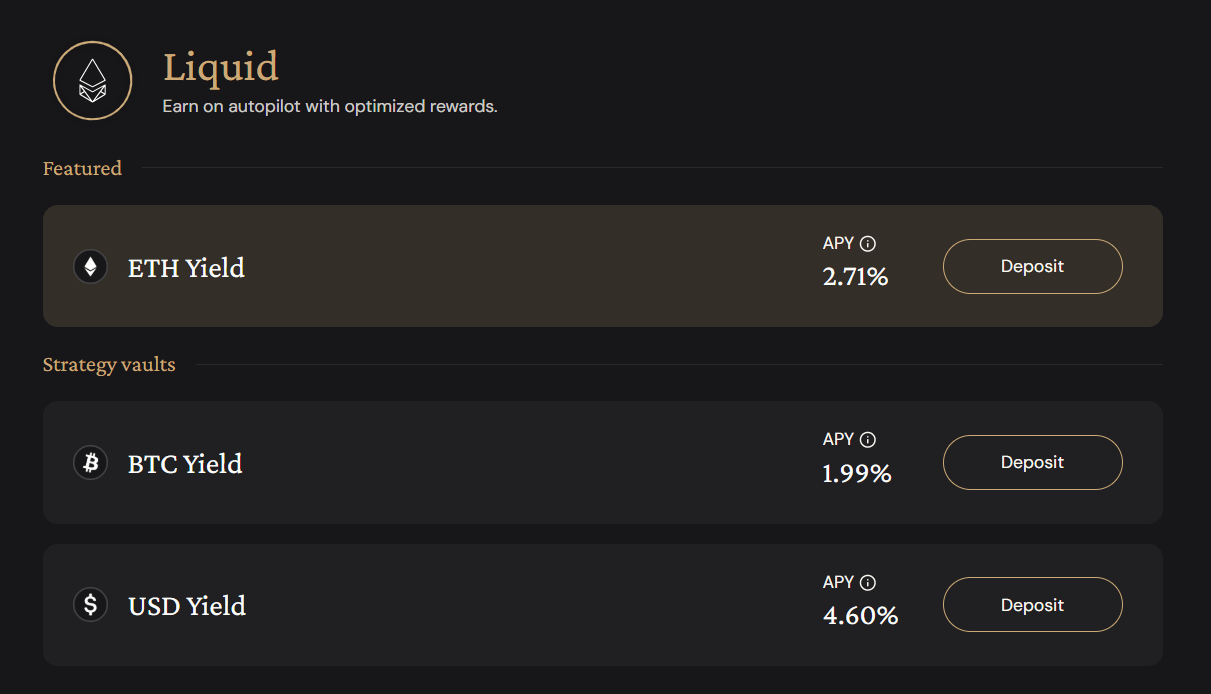Open the BTC Yield vault title

click(185, 464)
